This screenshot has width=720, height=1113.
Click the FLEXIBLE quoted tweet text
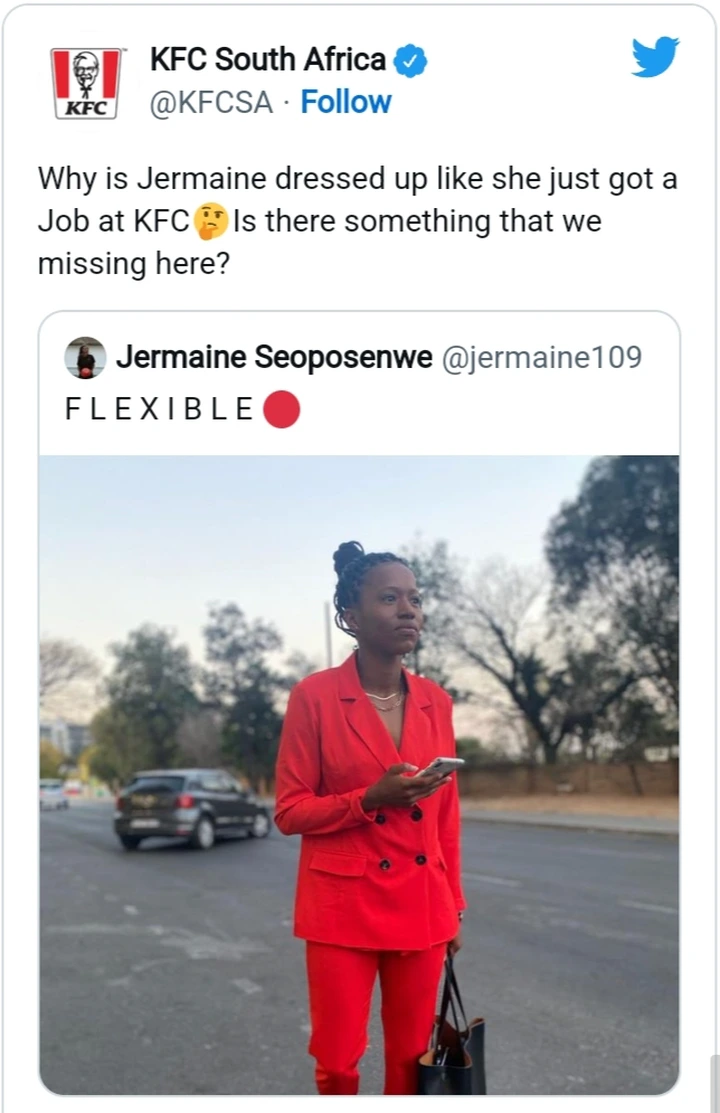pyautogui.click(x=160, y=409)
